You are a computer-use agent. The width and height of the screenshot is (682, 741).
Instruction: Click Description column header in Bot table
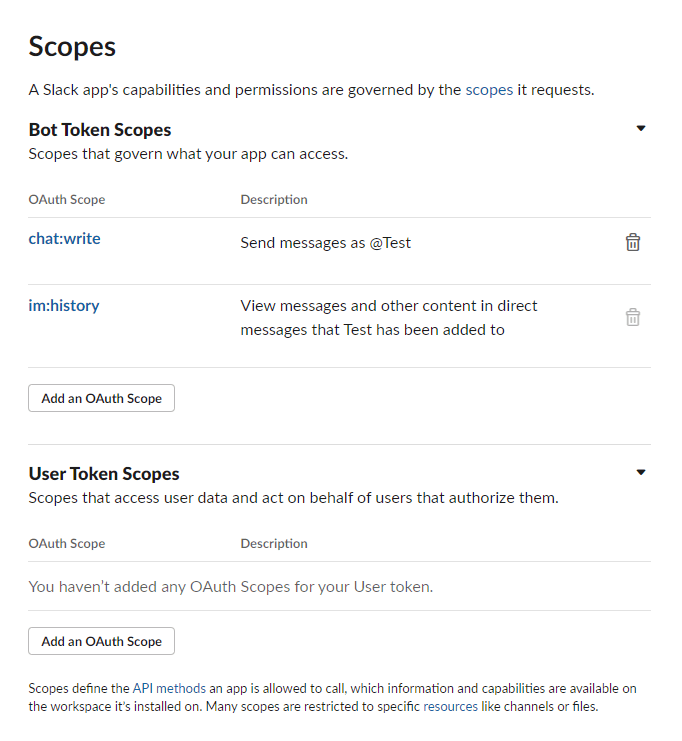tap(274, 199)
